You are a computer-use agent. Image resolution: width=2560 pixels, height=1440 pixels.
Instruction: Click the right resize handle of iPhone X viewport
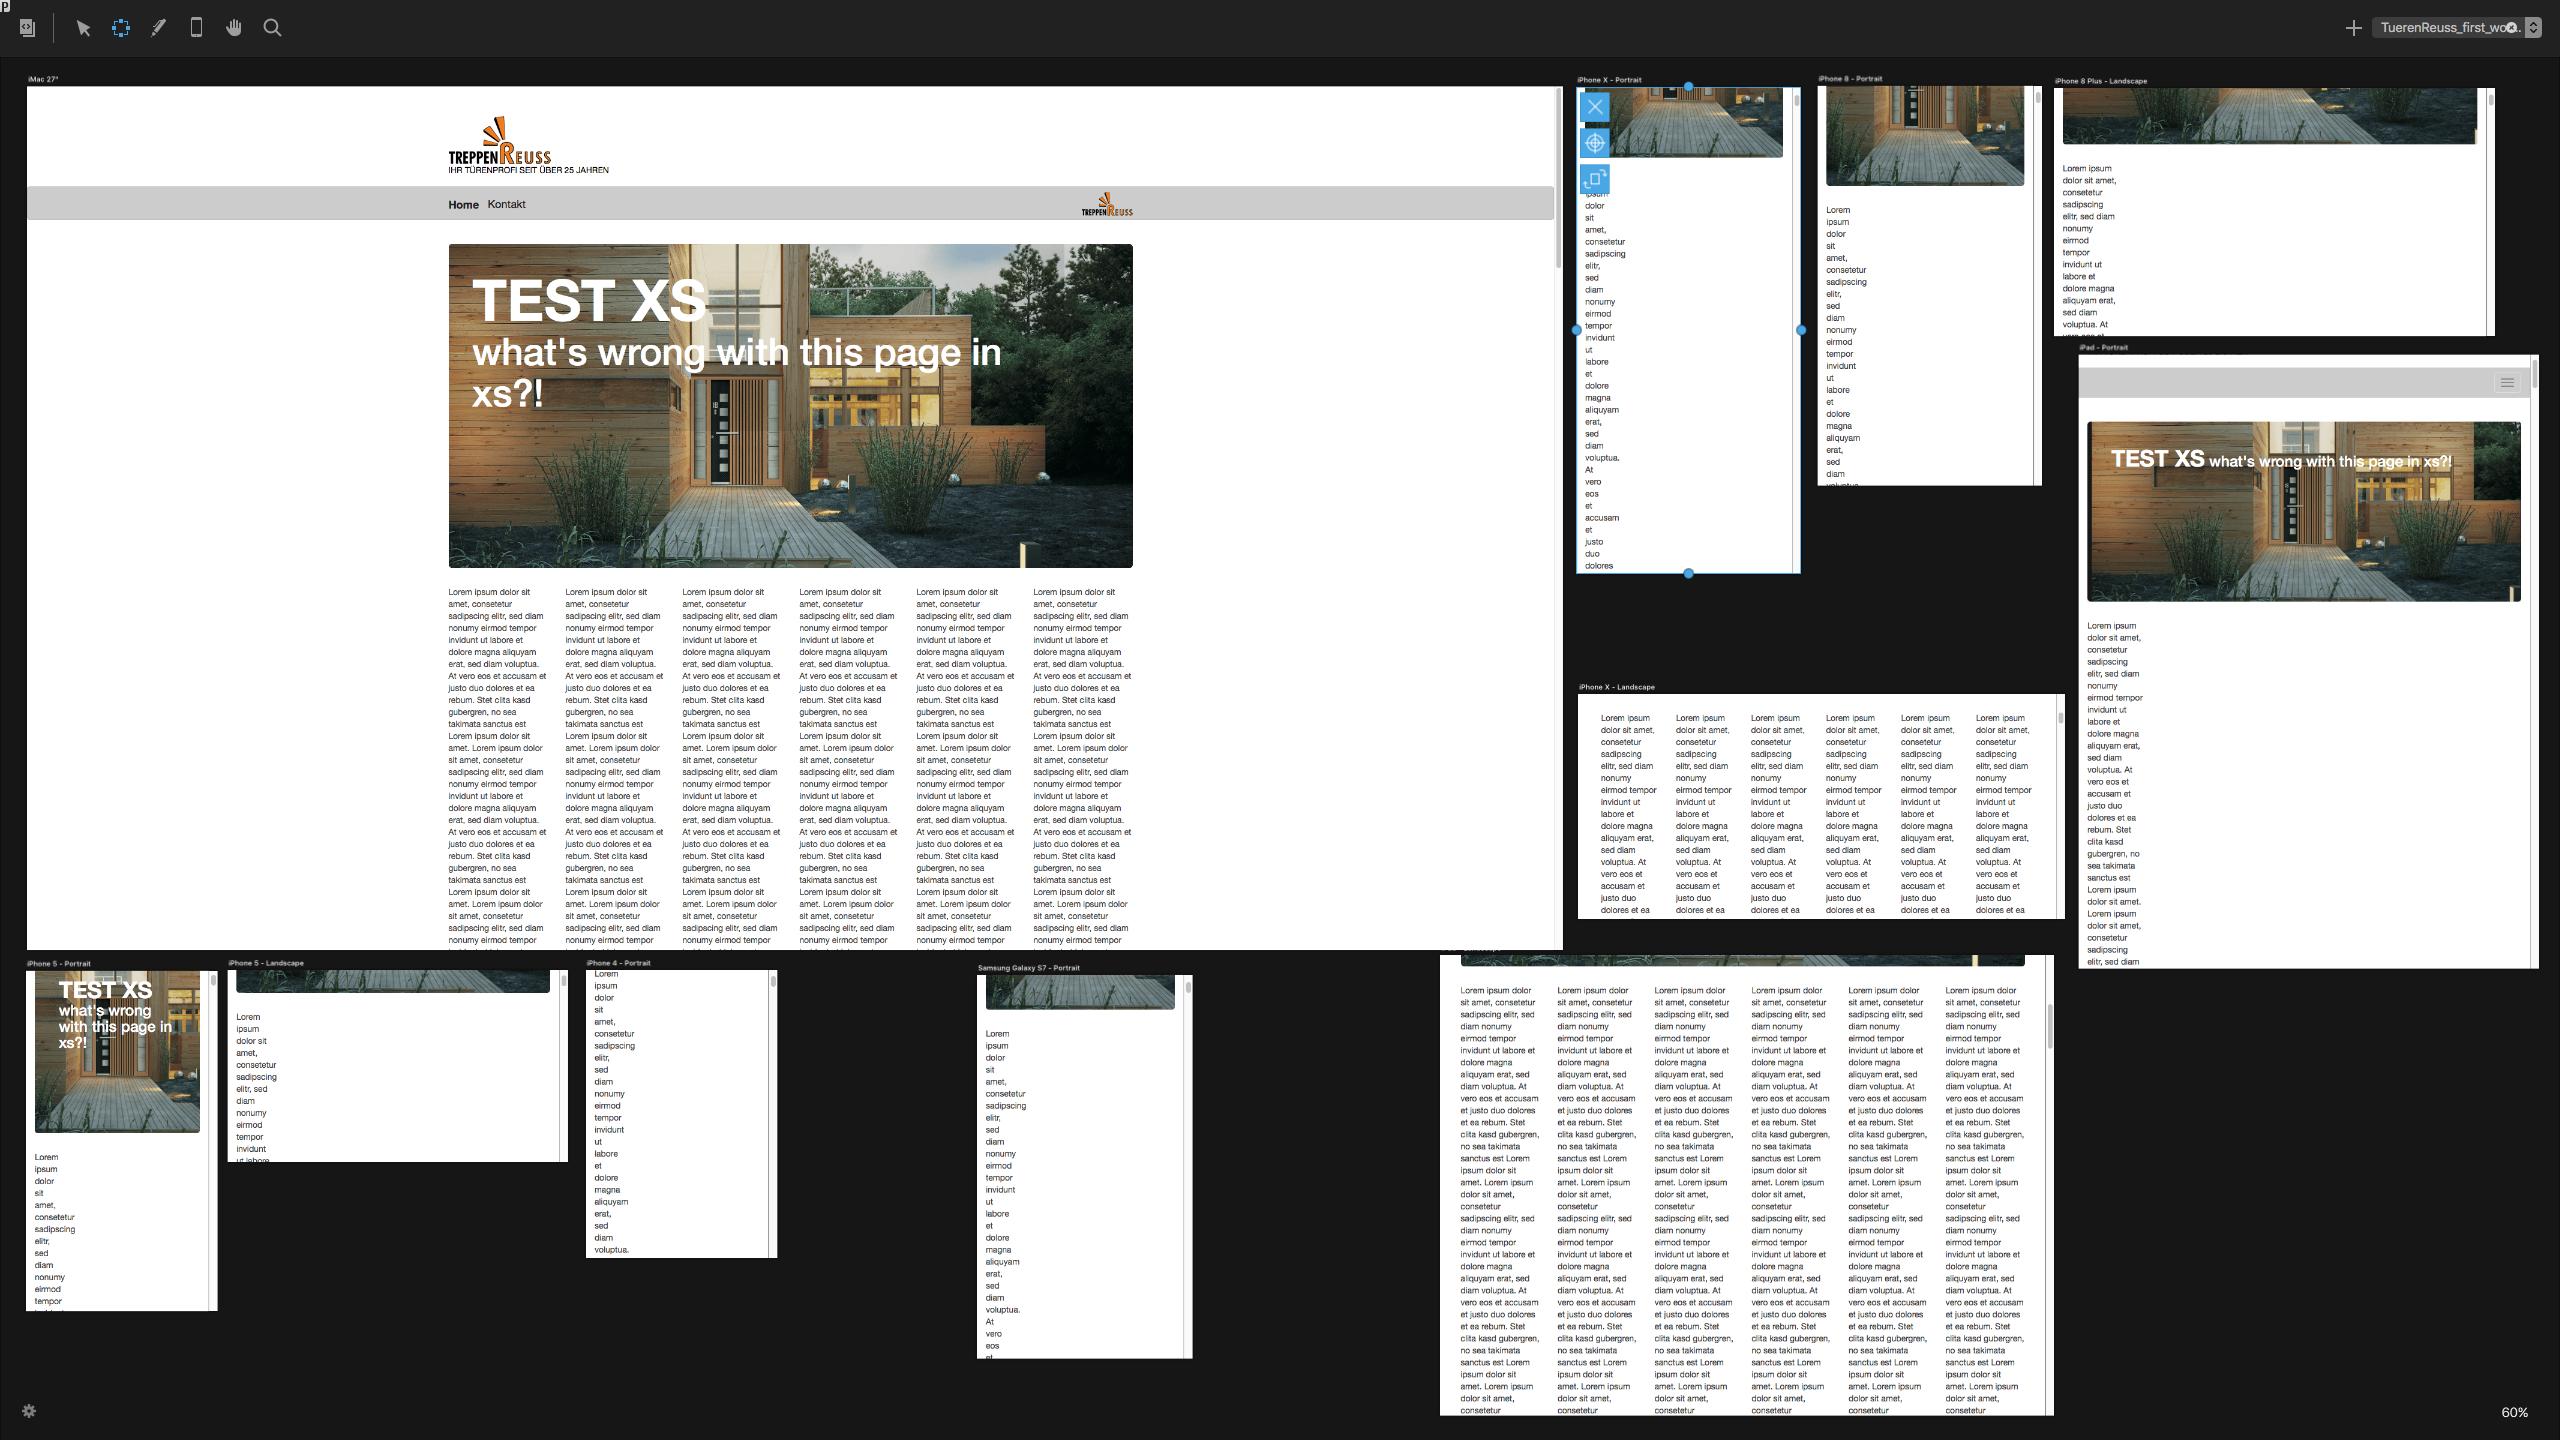pyautogui.click(x=1801, y=330)
